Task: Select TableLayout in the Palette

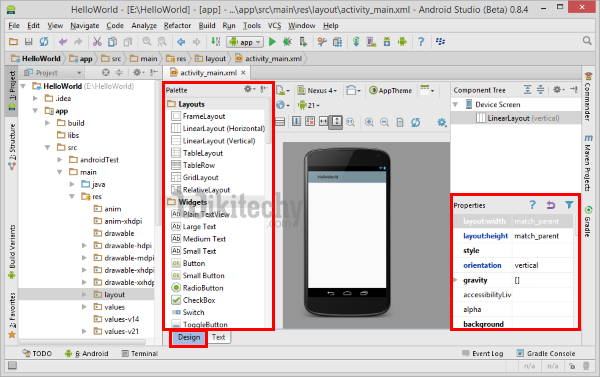Action: (197, 153)
